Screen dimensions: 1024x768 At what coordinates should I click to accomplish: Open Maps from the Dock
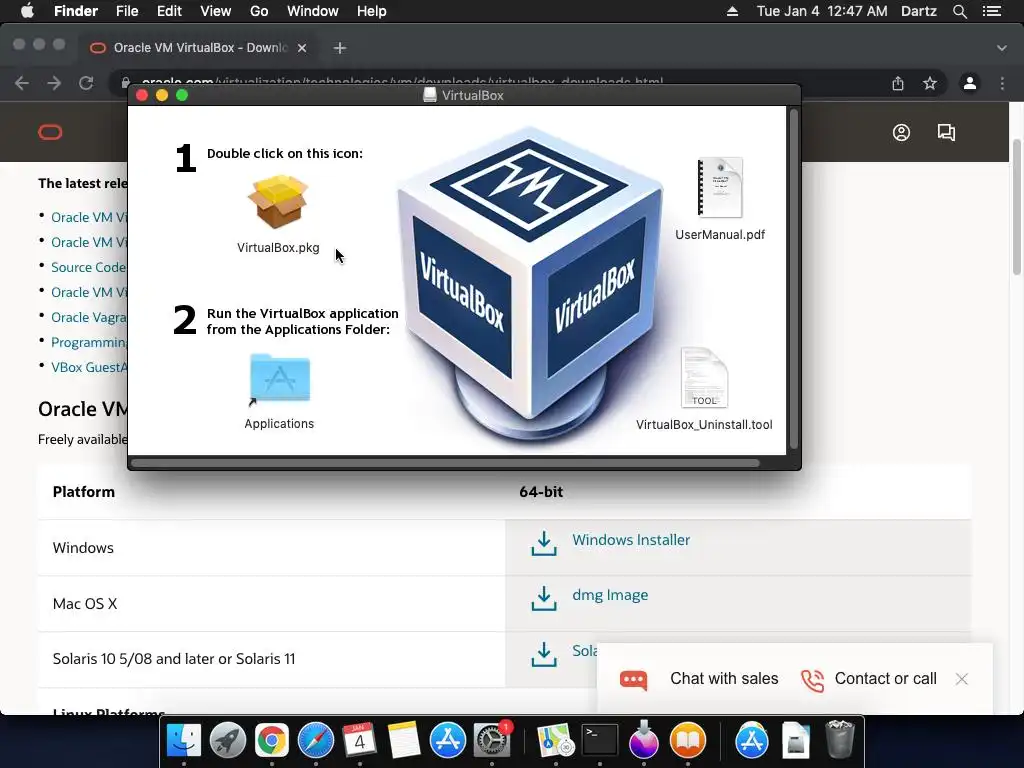point(556,740)
